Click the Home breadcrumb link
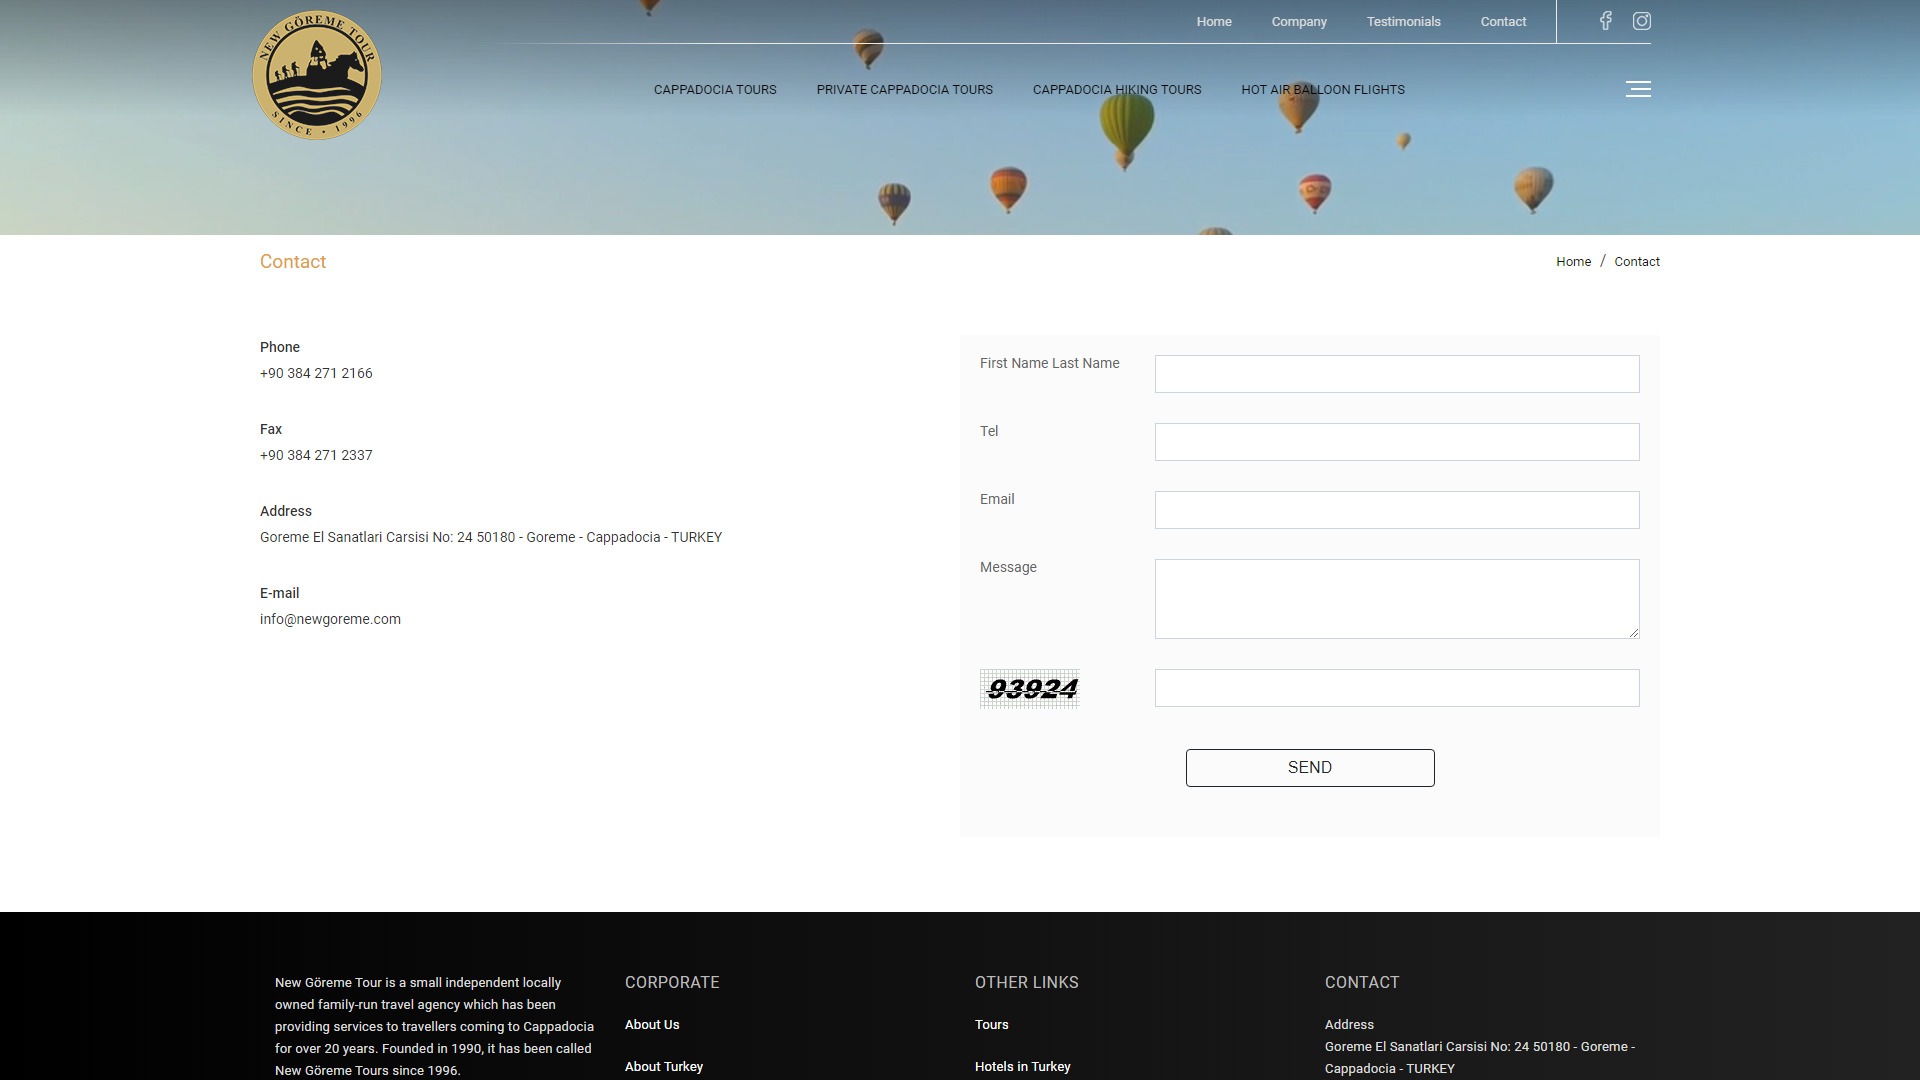Viewport: 1920px width, 1080px height. (1573, 261)
